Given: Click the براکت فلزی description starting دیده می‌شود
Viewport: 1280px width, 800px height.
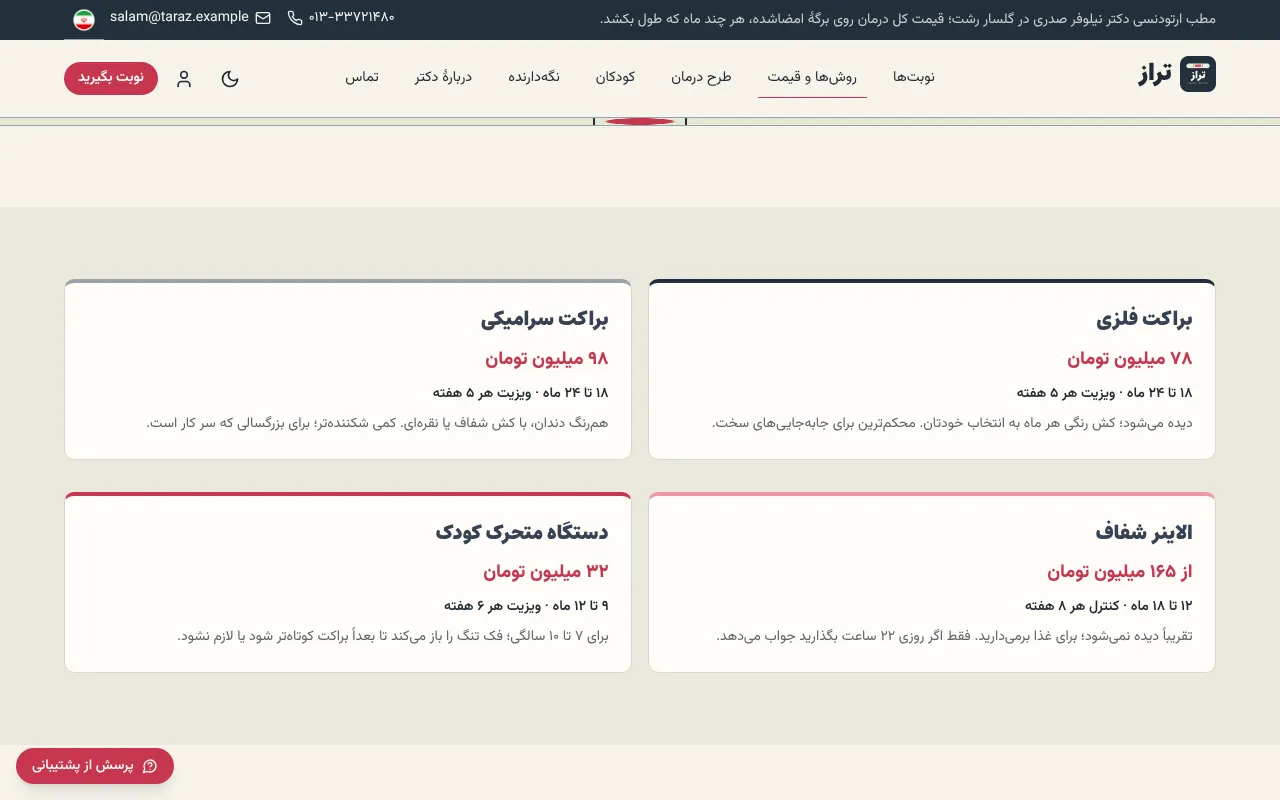Looking at the screenshot, I should coord(952,423).
